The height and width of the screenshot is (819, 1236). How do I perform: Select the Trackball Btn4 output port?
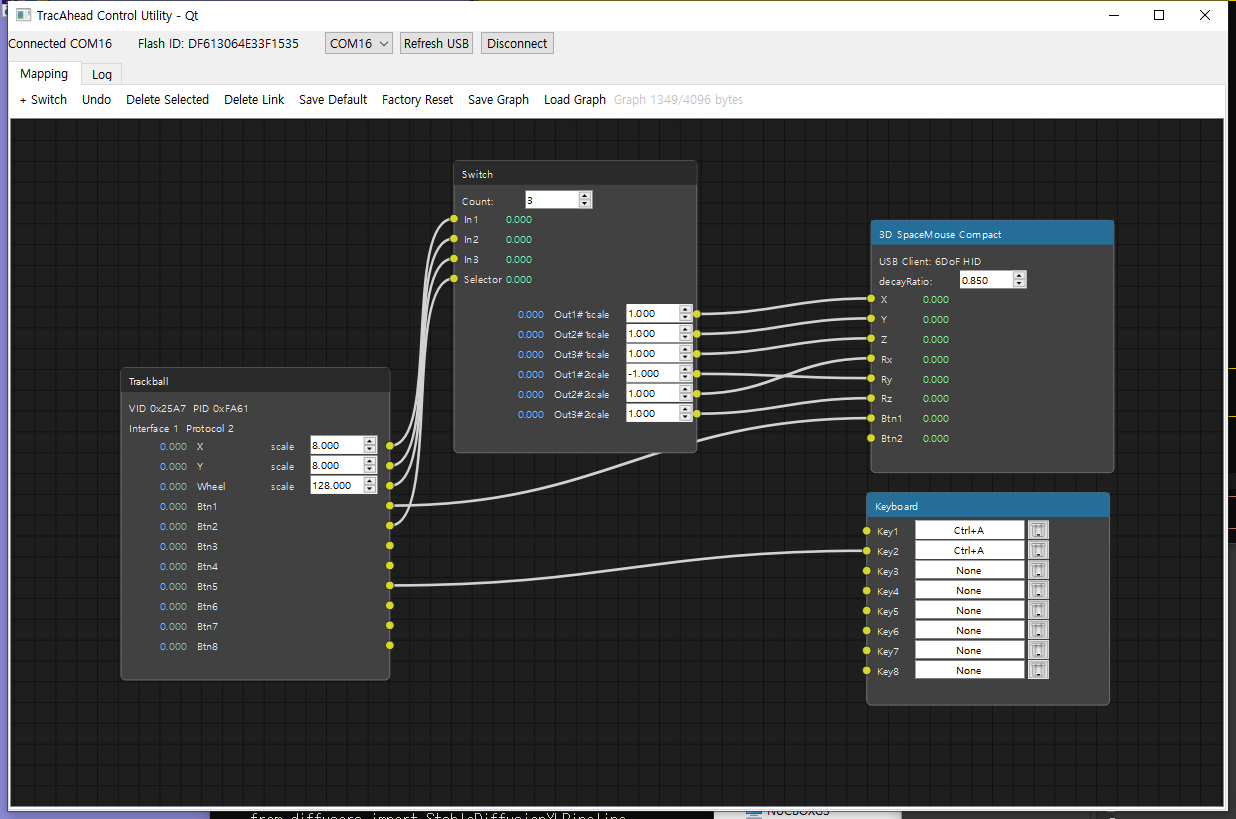coord(390,566)
